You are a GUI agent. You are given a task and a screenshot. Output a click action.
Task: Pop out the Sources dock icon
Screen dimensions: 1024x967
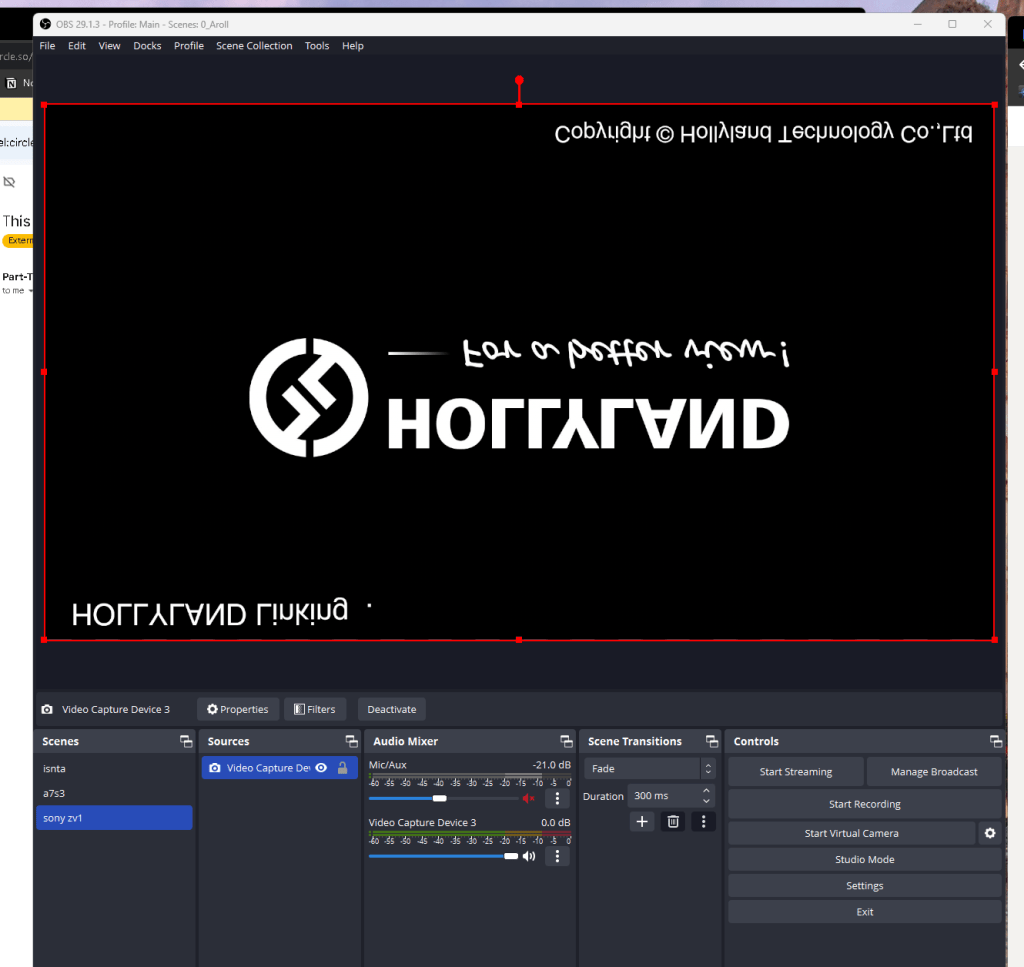(351, 741)
